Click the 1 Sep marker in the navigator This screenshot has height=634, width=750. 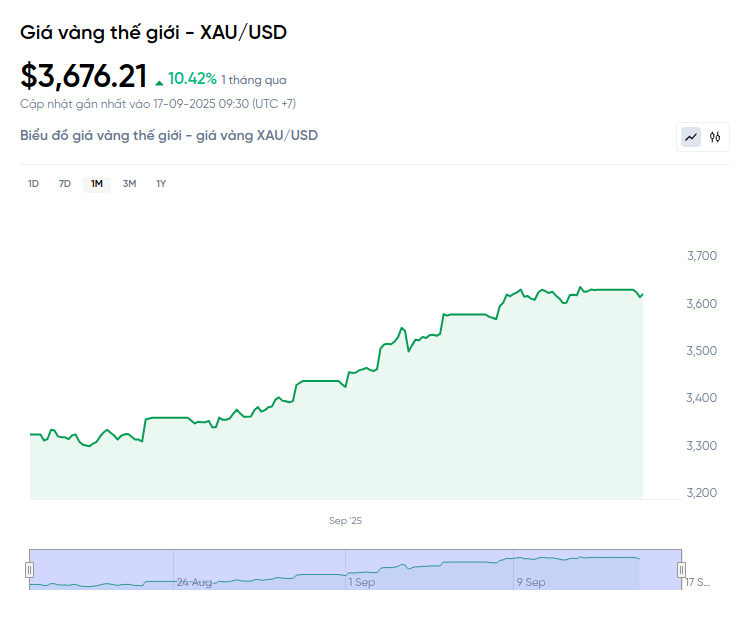361,581
